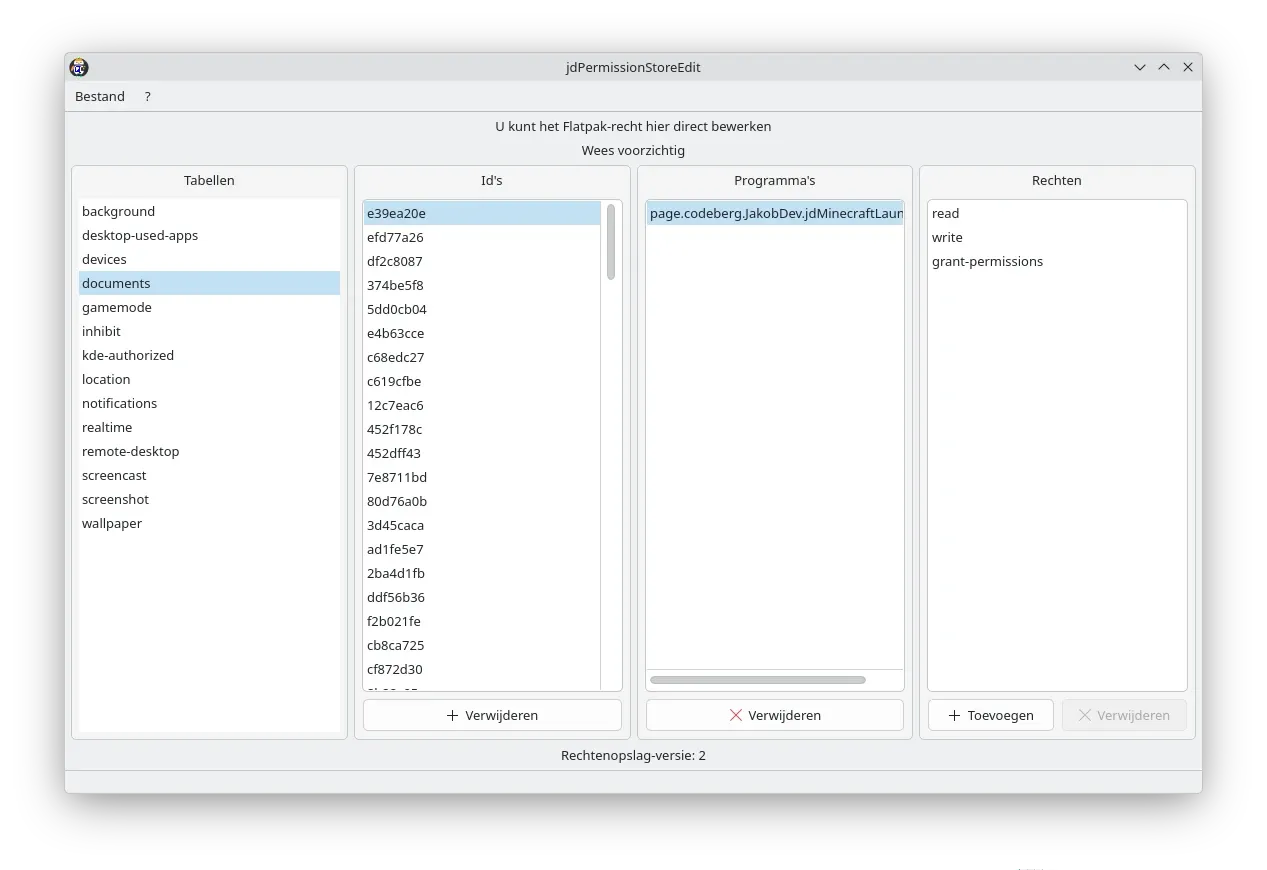
Task: Select id c68edc27
Action: click(x=482, y=357)
